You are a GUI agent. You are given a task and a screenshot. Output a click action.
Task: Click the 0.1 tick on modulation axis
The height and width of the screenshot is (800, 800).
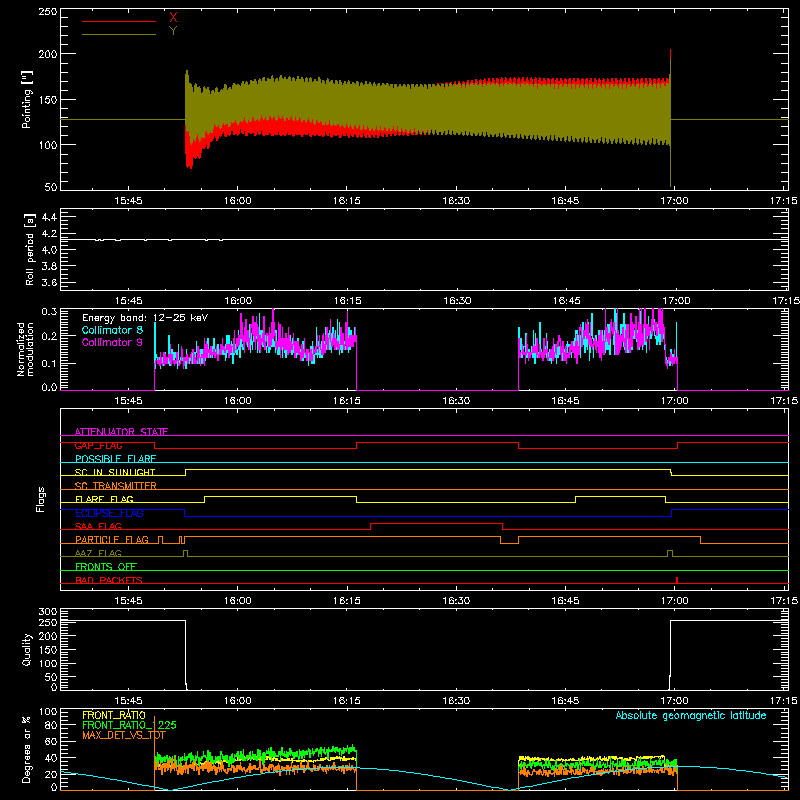point(49,363)
